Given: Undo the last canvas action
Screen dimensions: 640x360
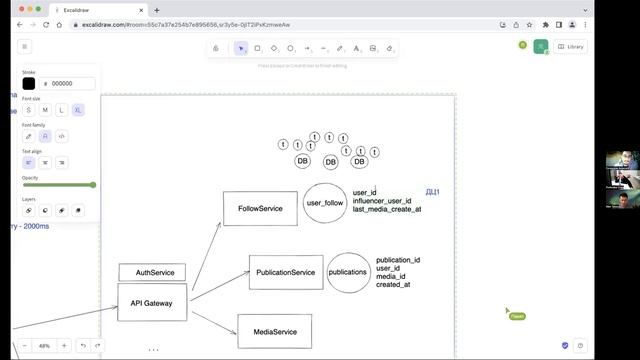Looking at the screenshot, I should tap(83, 346).
